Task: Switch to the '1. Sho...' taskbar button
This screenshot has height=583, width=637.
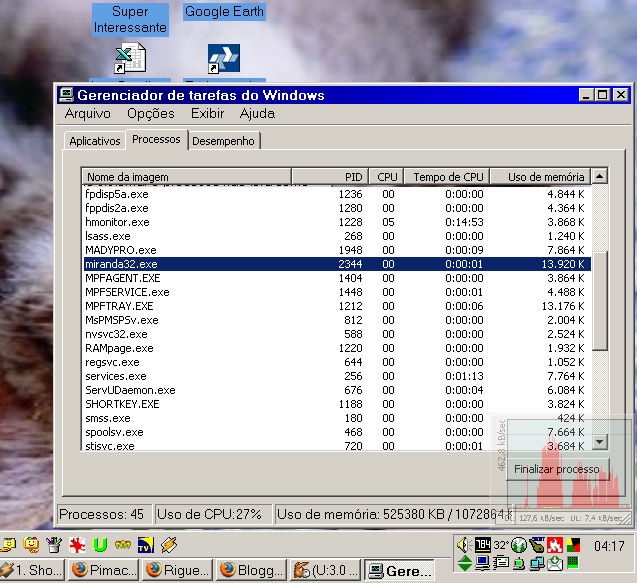Action: (x=32, y=570)
